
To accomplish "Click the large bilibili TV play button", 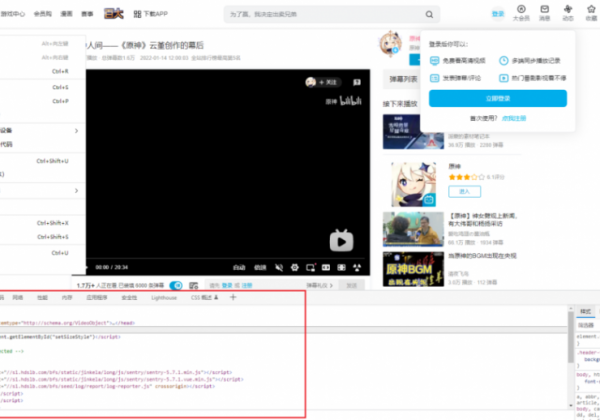I will (341, 241).
